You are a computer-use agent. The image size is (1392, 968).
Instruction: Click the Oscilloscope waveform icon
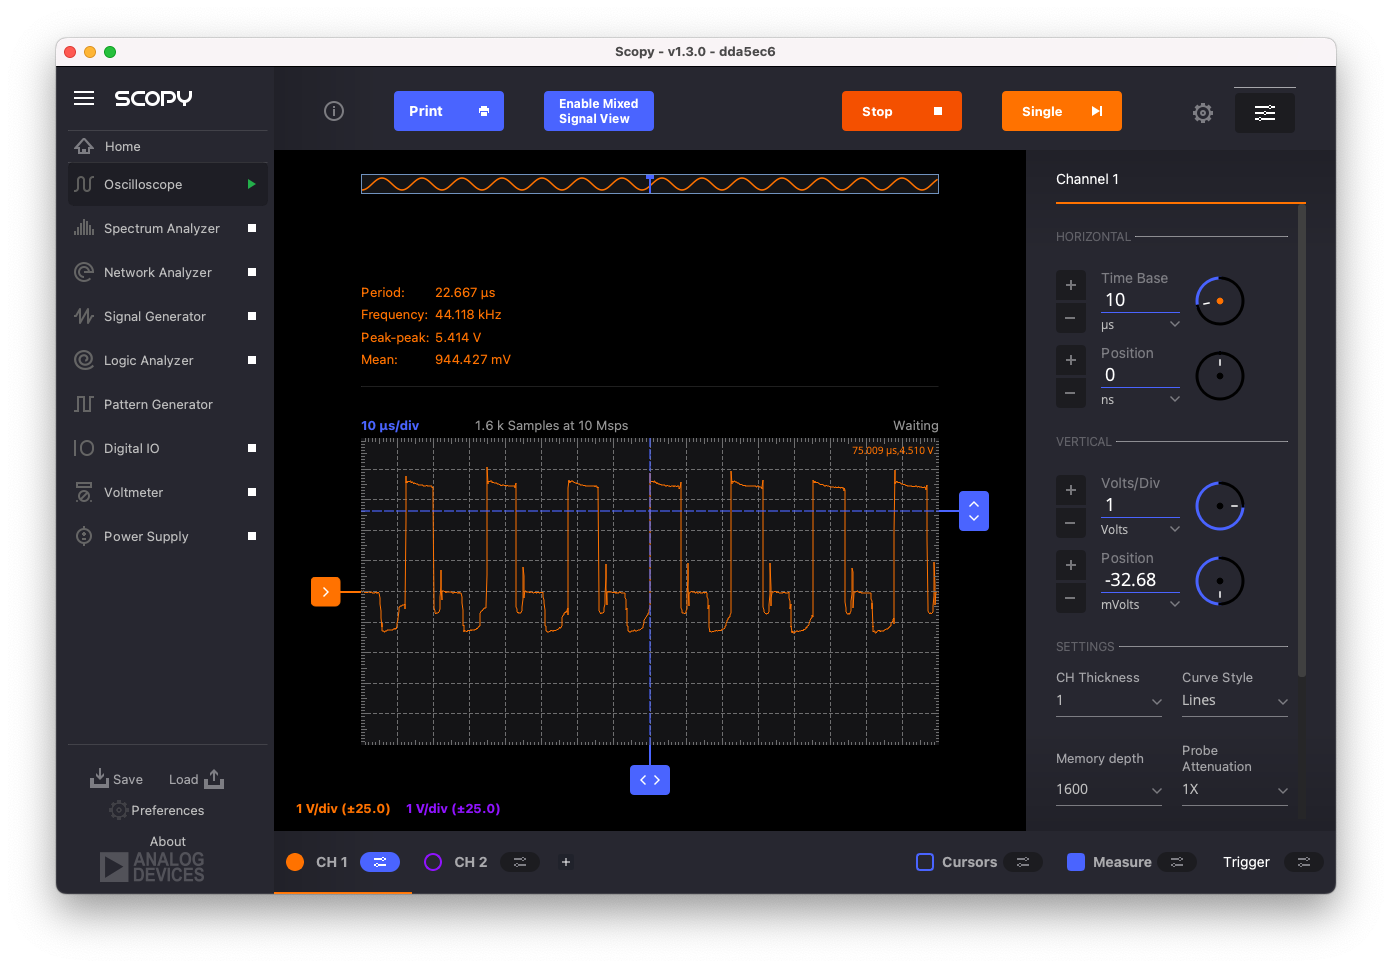[84, 184]
